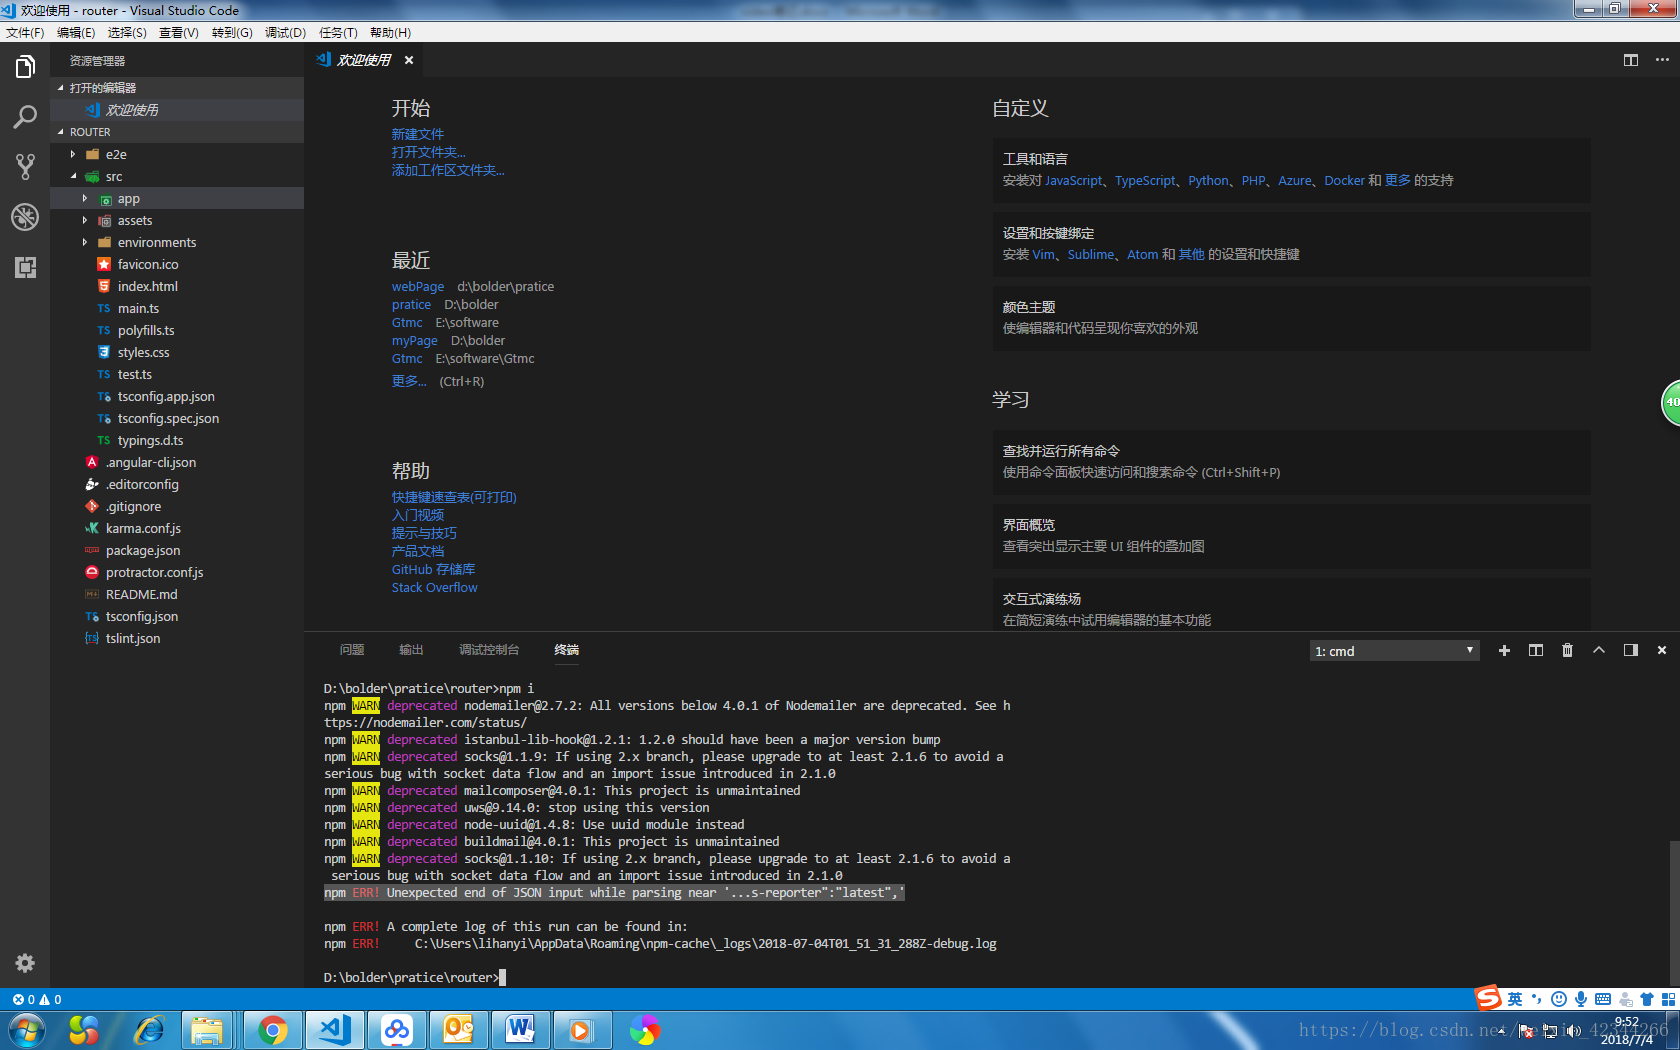Select 欢迎使用 in open editors list
The height and width of the screenshot is (1050, 1680).
click(x=177, y=110)
